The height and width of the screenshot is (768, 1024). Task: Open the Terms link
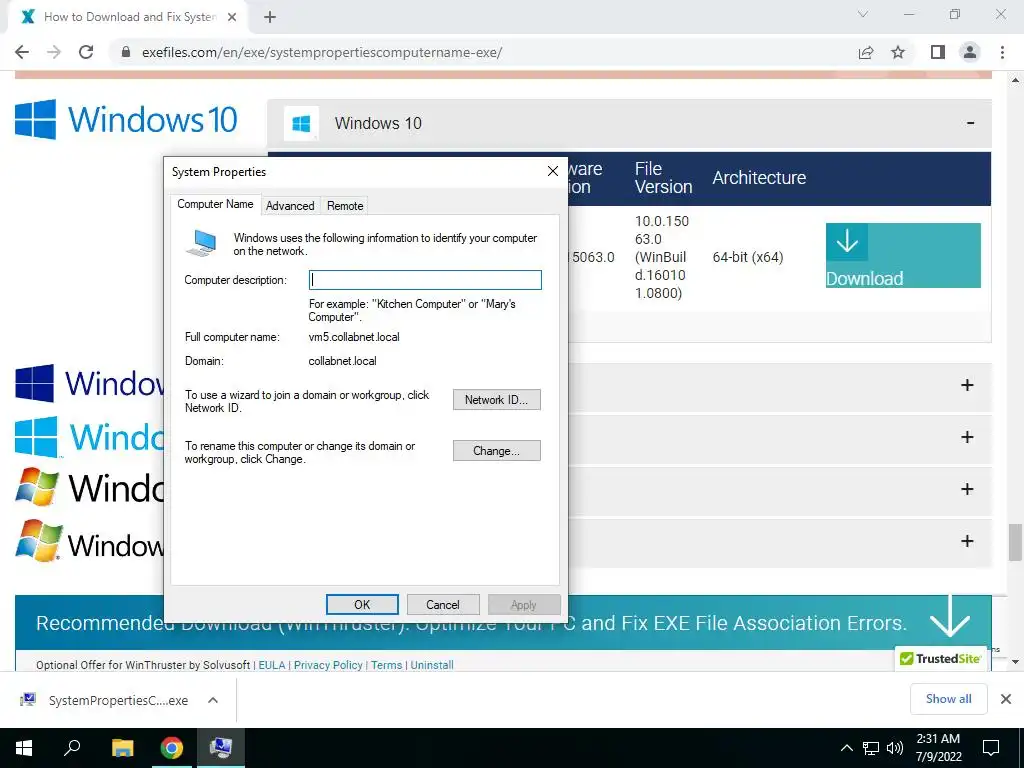387,665
